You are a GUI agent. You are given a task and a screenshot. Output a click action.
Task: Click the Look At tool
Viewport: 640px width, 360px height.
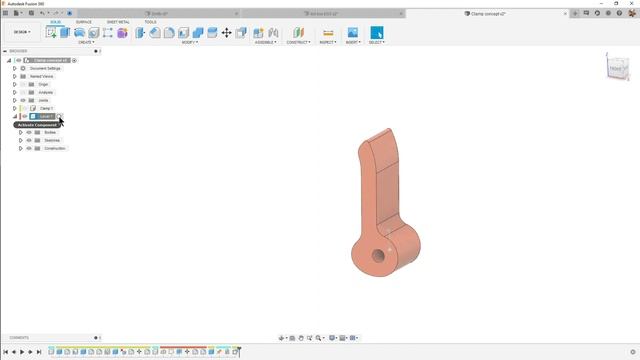click(x=292, y=338)
